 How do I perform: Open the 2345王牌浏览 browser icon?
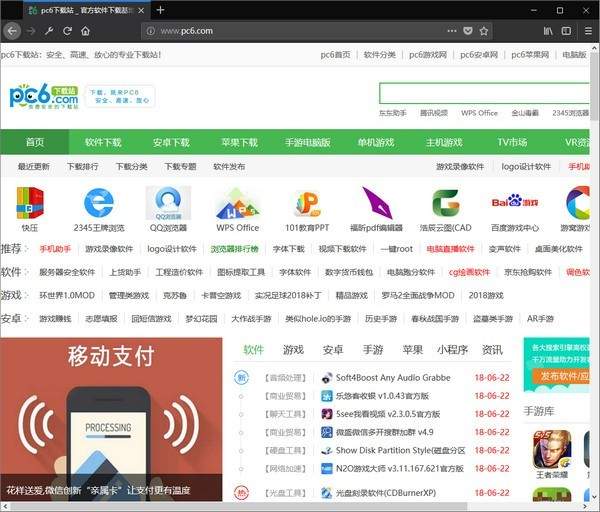[98, 203]
